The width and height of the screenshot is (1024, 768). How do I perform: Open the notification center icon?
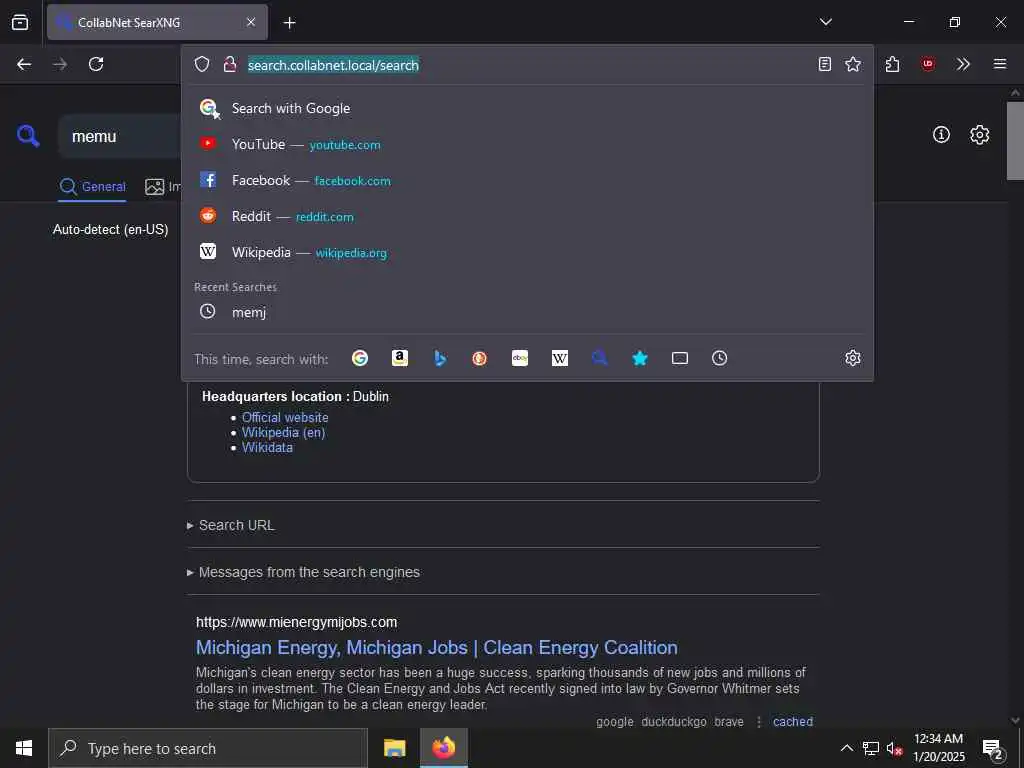993,749
